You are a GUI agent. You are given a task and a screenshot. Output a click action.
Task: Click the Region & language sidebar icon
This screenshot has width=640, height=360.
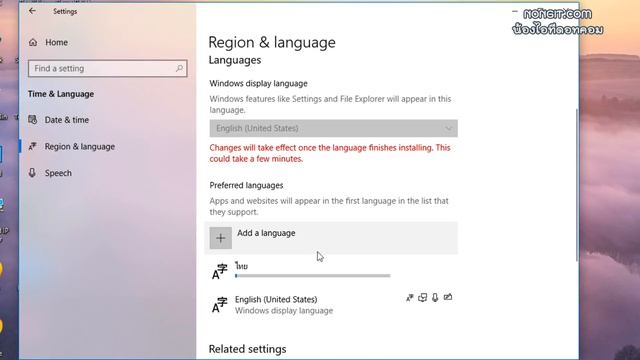(33, 146)
